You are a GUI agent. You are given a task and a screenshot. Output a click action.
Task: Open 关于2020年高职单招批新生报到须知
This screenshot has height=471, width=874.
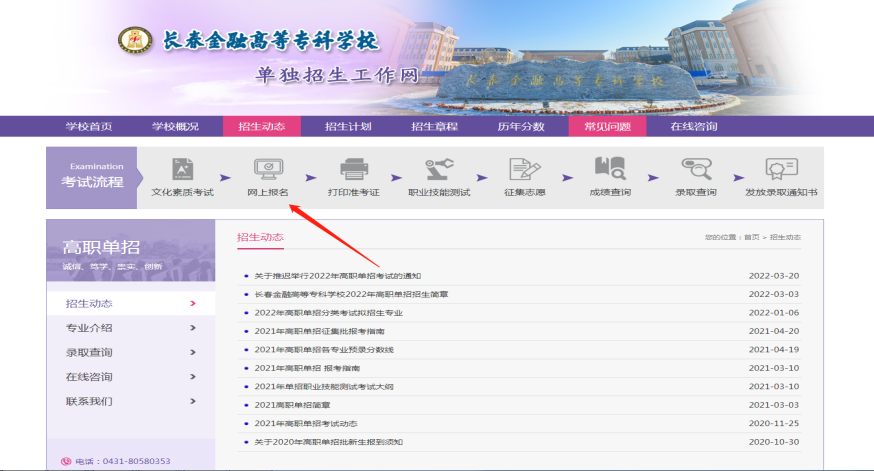click(x=329, y=441)
